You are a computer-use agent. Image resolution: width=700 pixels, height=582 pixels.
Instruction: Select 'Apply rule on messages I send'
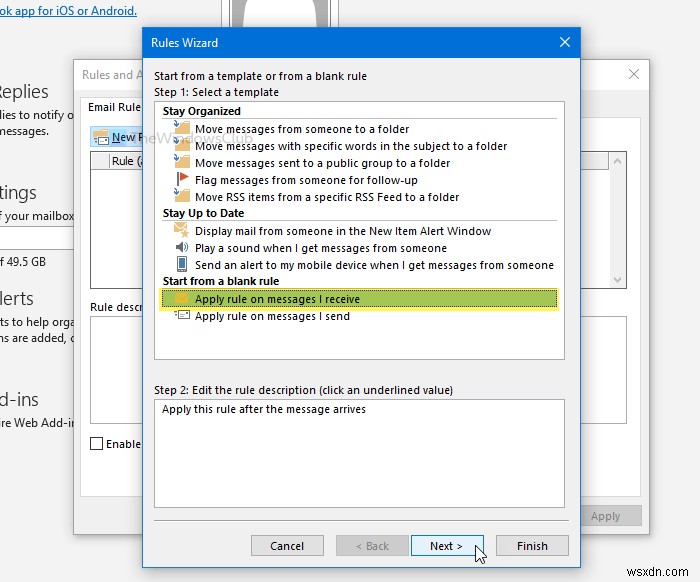coord(272,316)
